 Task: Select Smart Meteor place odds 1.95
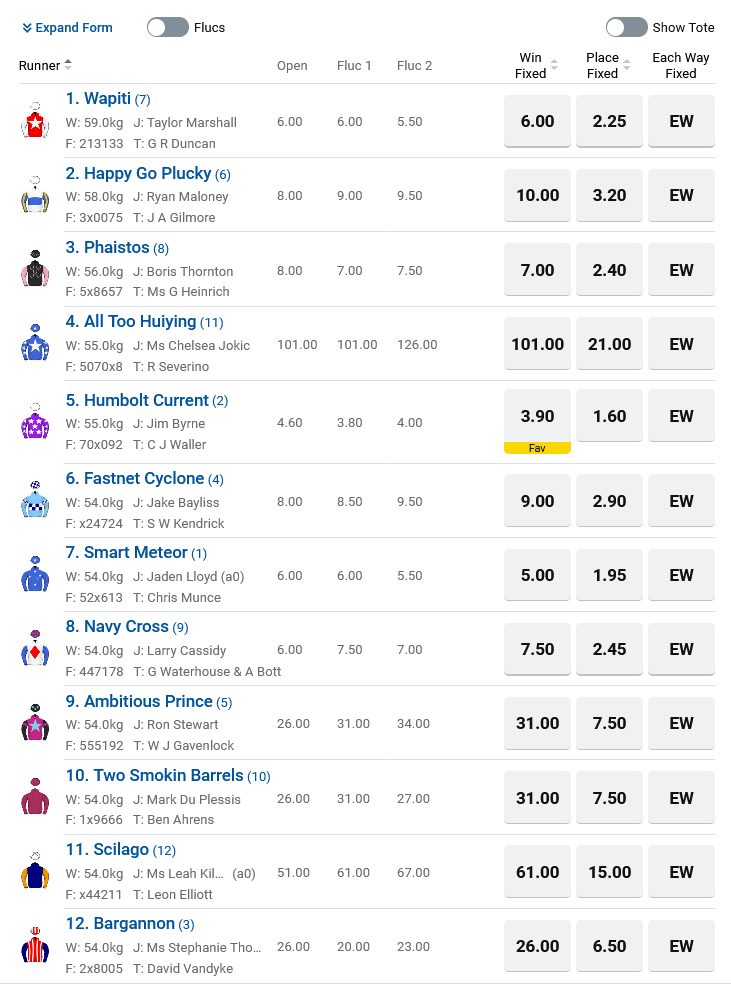click(609, 575)
